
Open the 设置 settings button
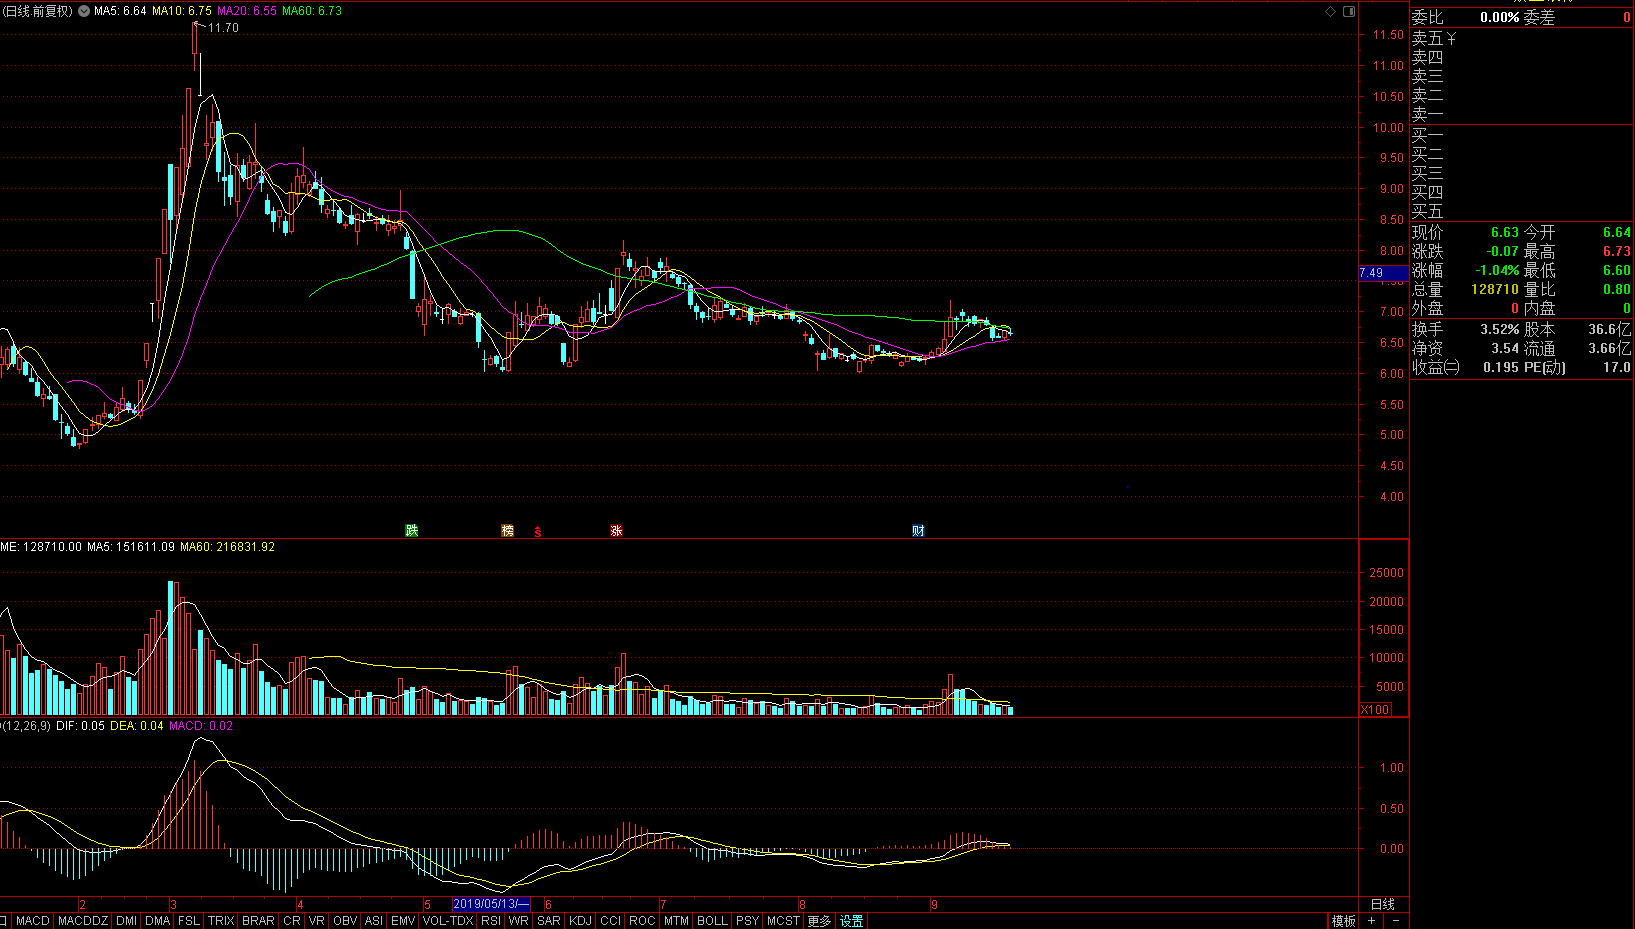tap(851, 921)
